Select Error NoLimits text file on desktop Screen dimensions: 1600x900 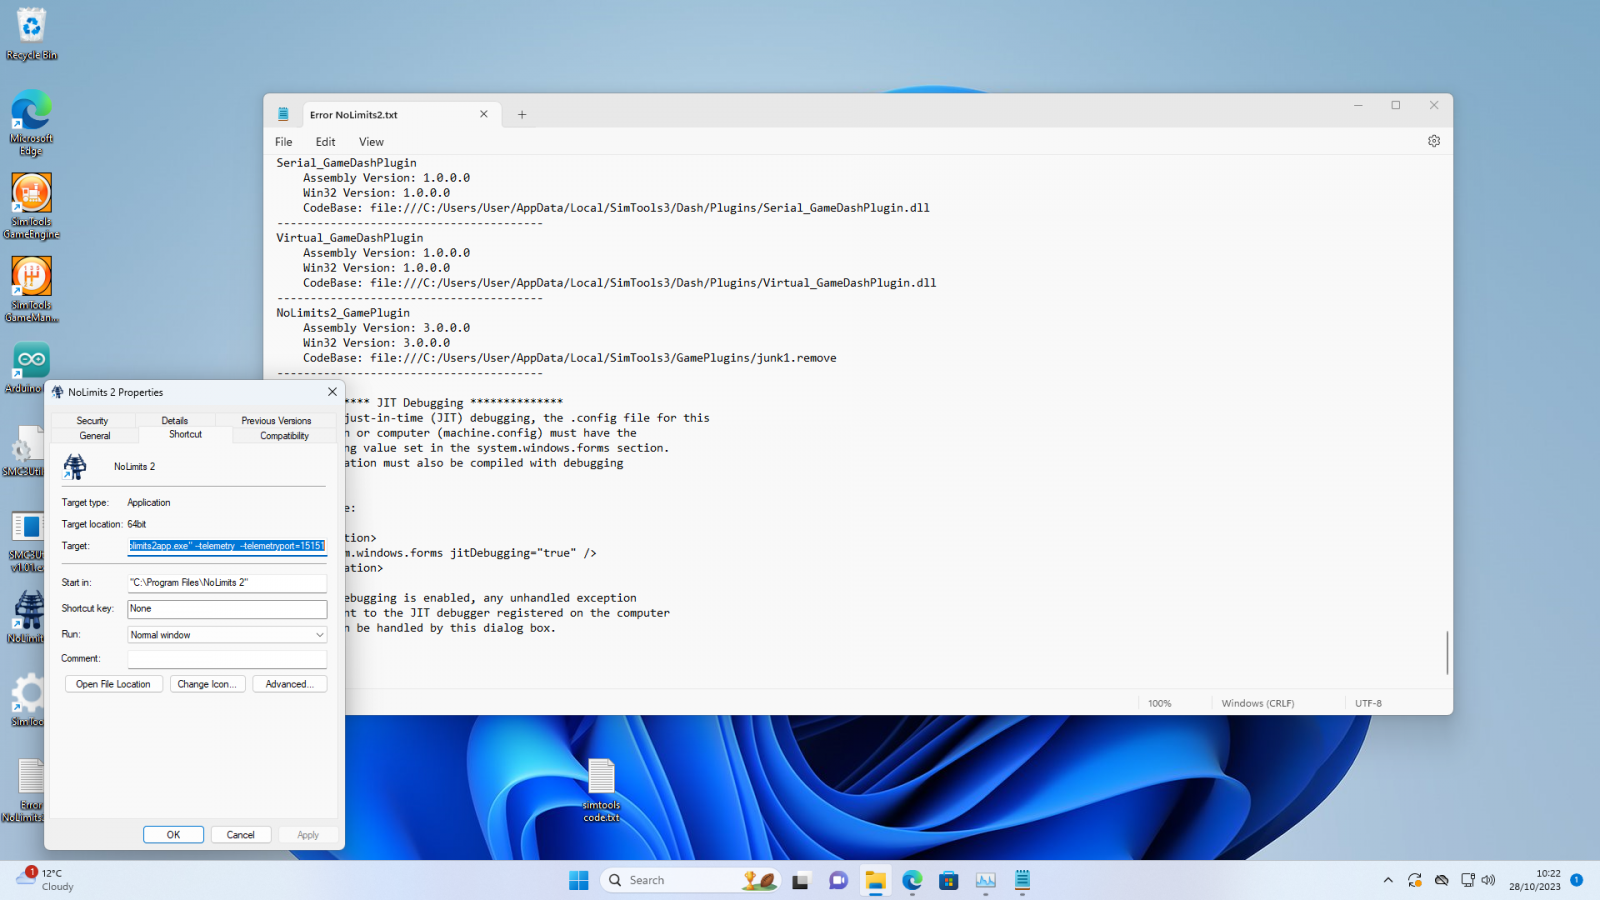coord(26,790)
